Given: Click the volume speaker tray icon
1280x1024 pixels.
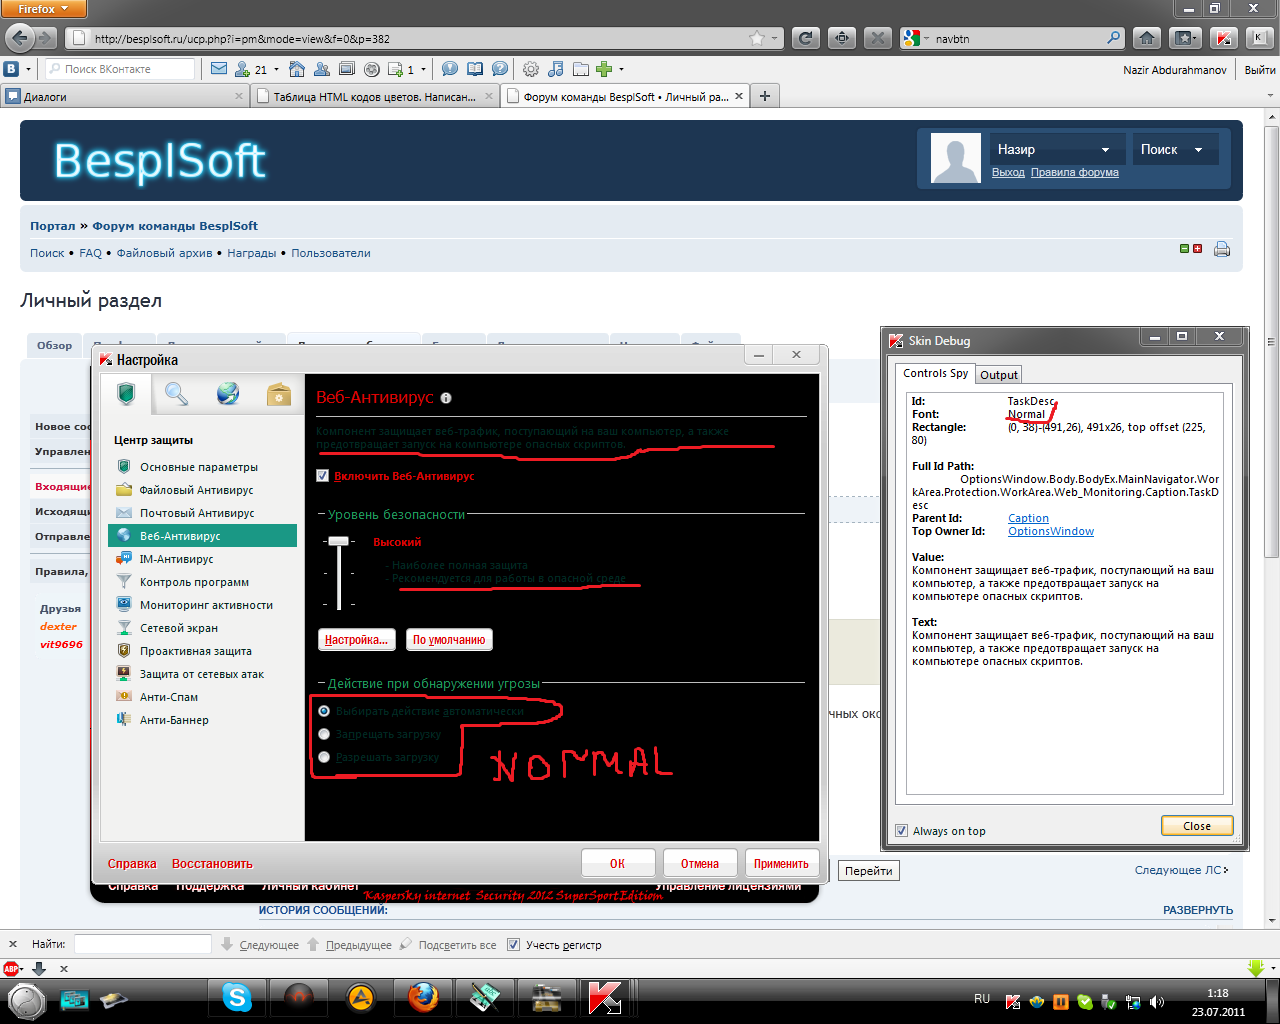Looking at the screenshot, I should coord(1157,1002).
